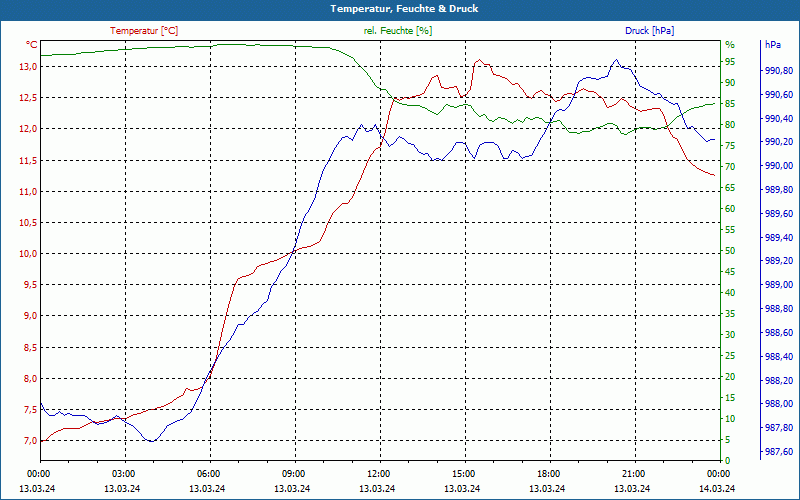The height and width of the screenshot is (500, 800).
Task: Click the '9,0' temperature axis value
Action: click(x=30, y=316)
